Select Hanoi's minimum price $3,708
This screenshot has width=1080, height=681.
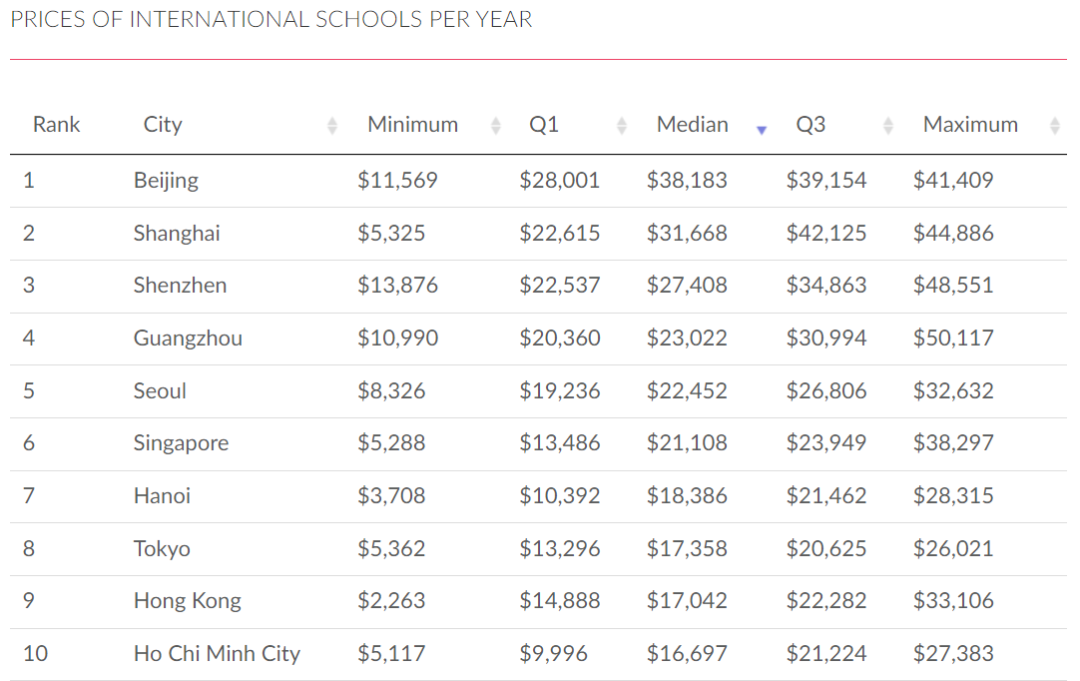click(x=391, y=495)
